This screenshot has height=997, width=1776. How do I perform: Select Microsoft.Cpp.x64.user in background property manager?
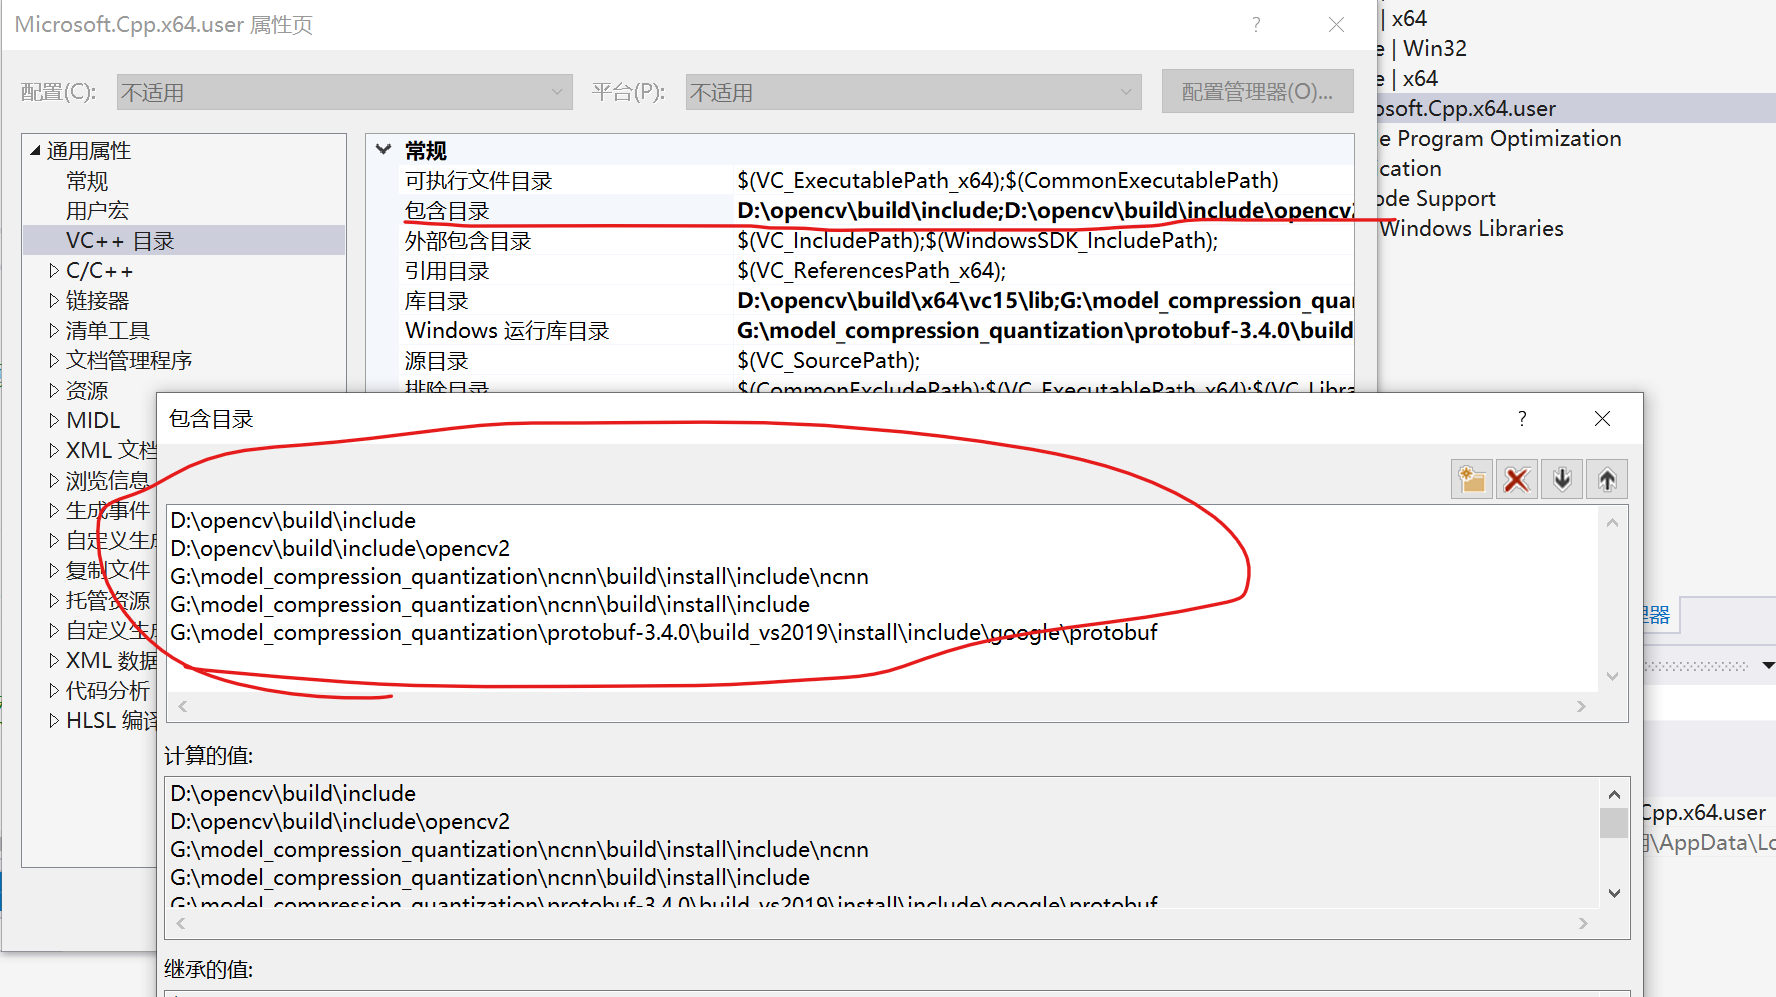tap(1576, 108)
